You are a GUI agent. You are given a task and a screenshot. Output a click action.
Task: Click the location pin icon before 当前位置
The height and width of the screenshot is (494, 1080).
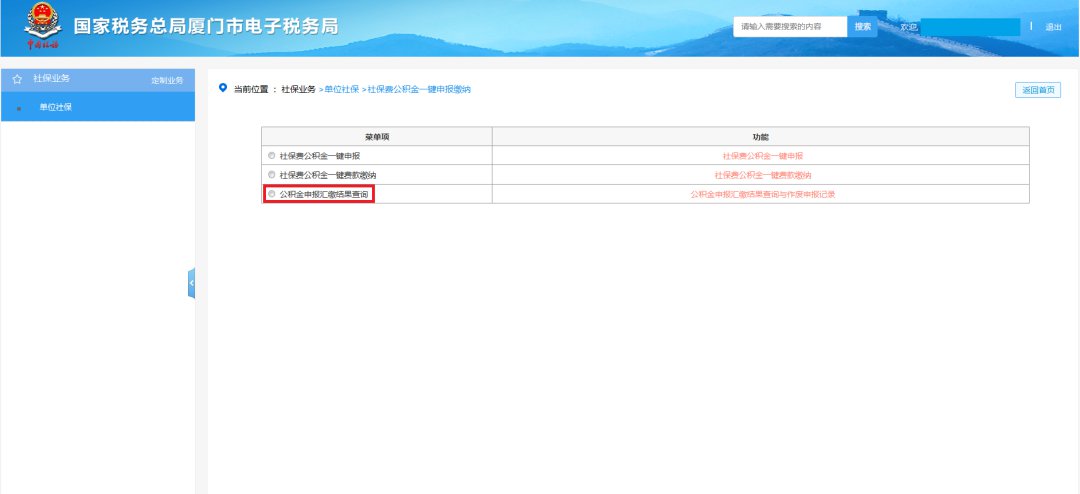pyautogui.click(x=222, y=88)
